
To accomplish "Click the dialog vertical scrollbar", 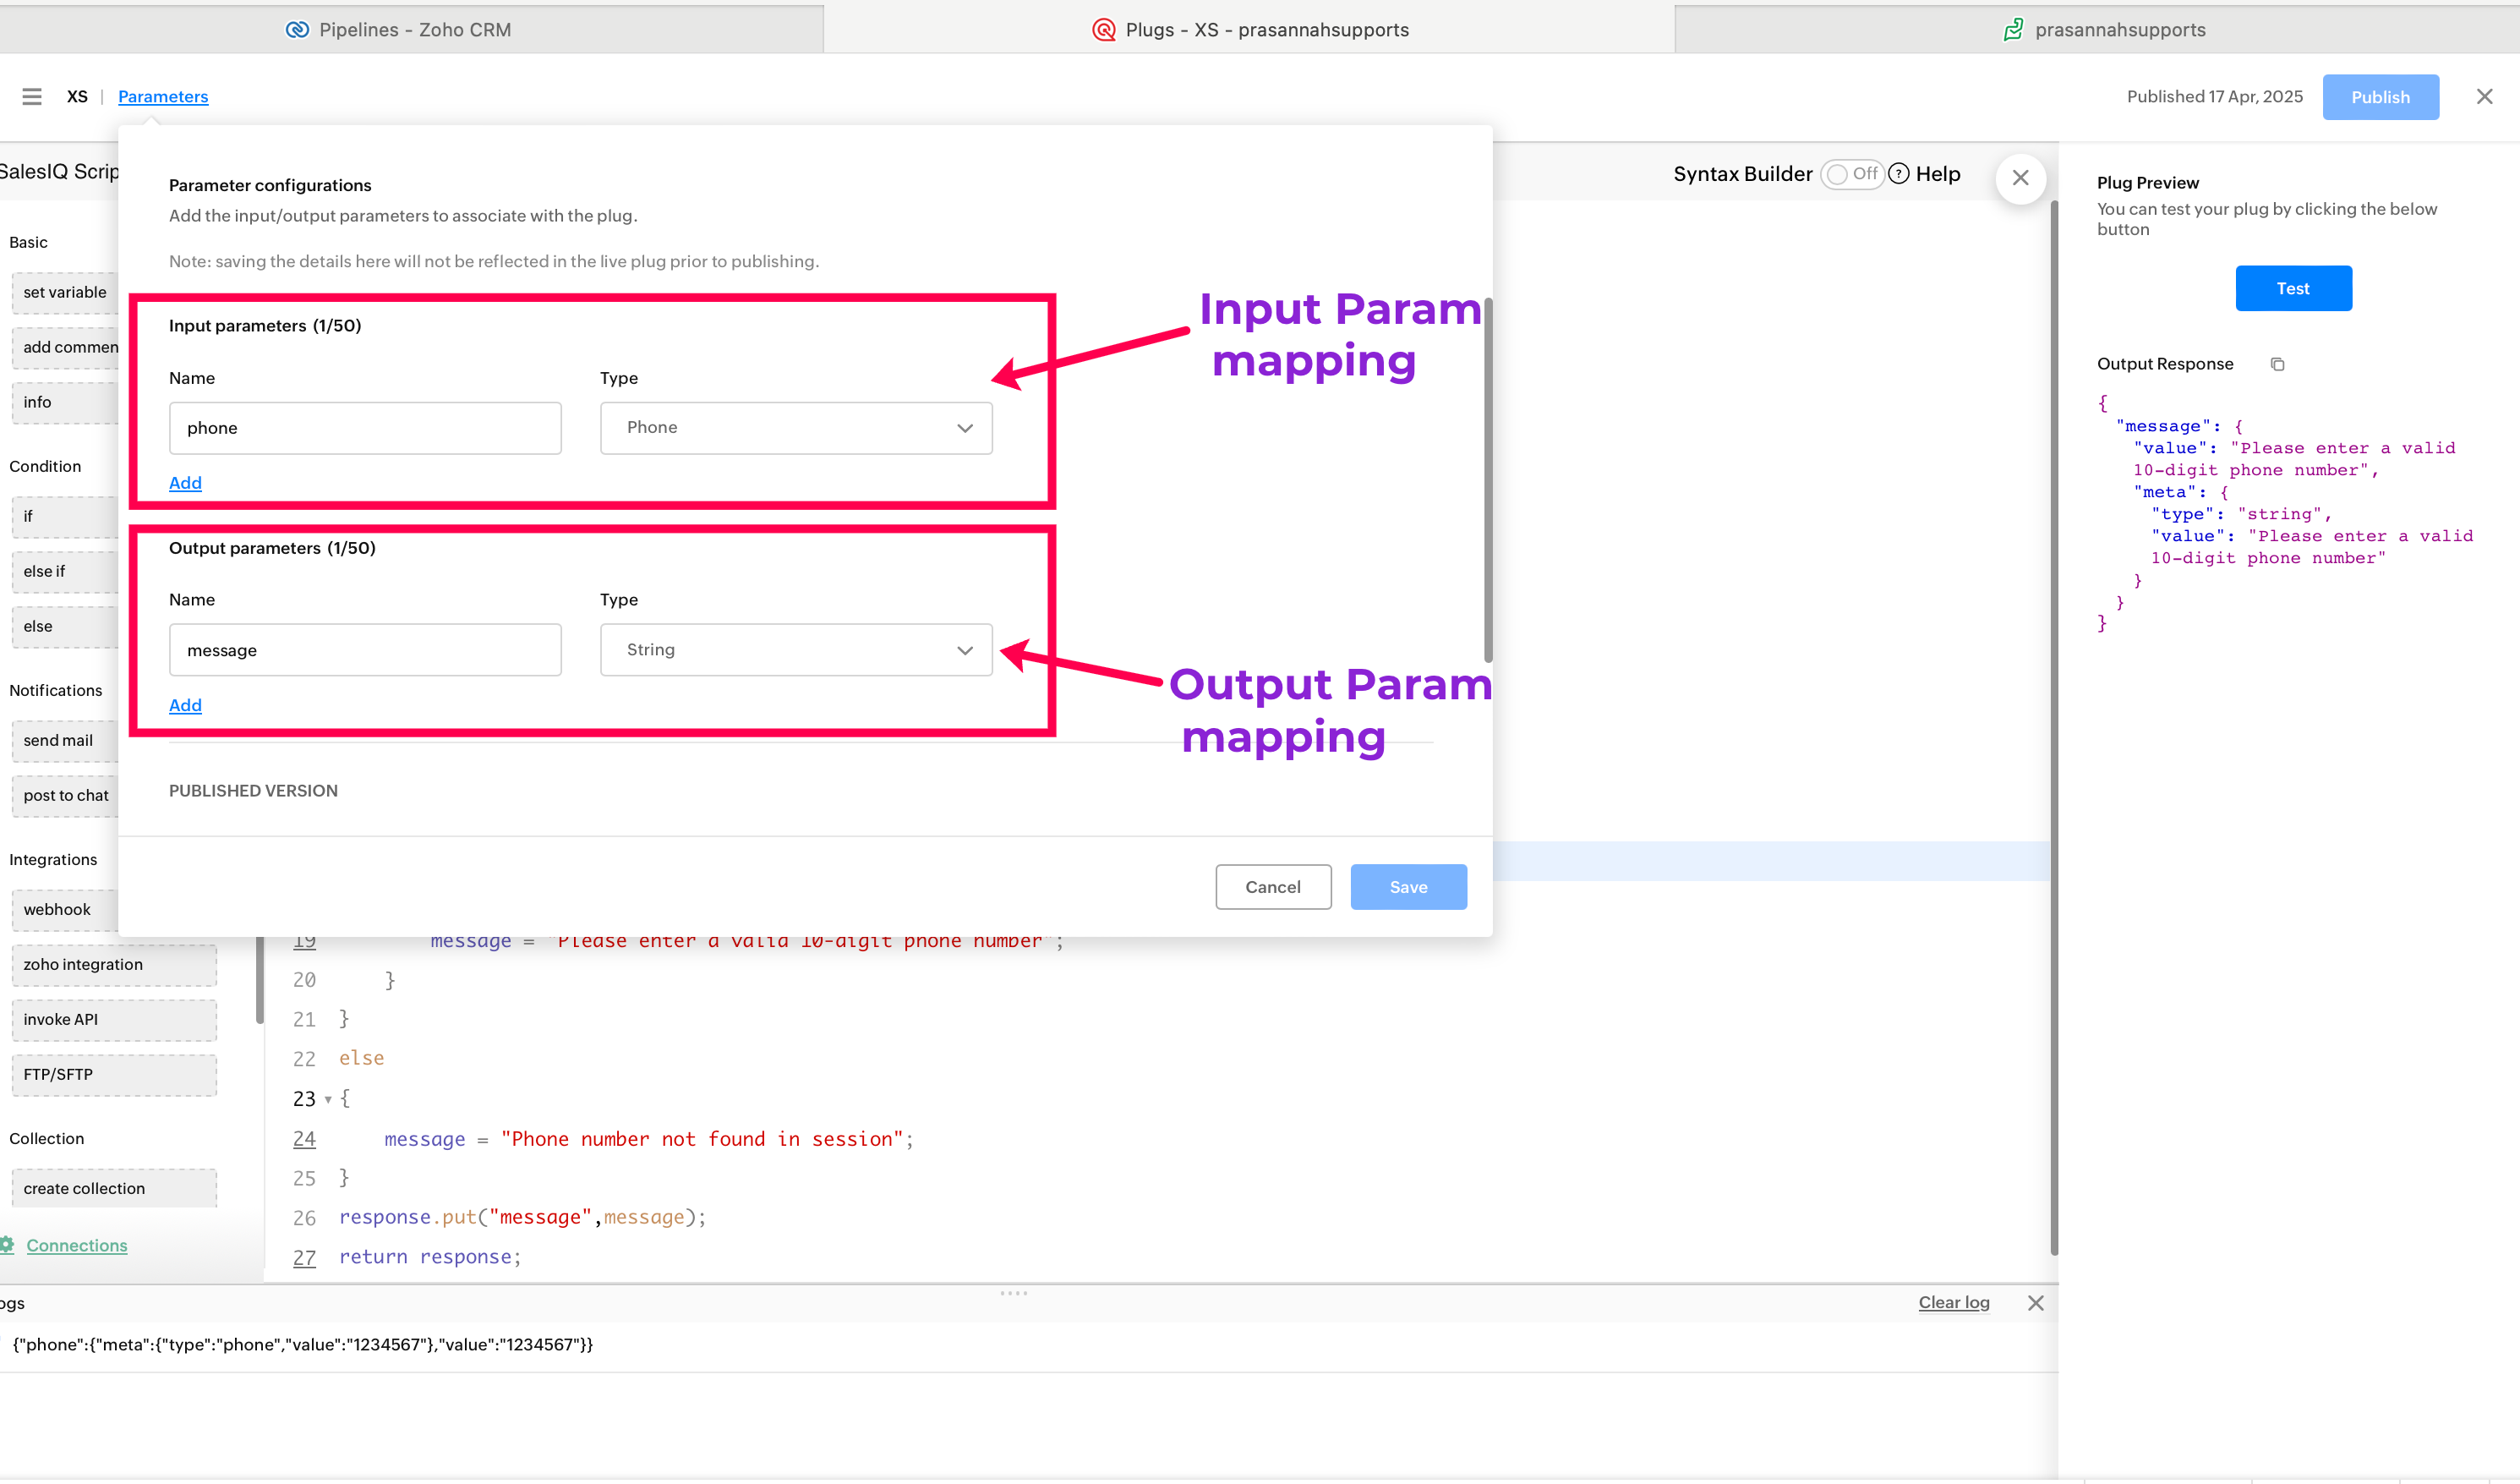I will click(1487, 480).
